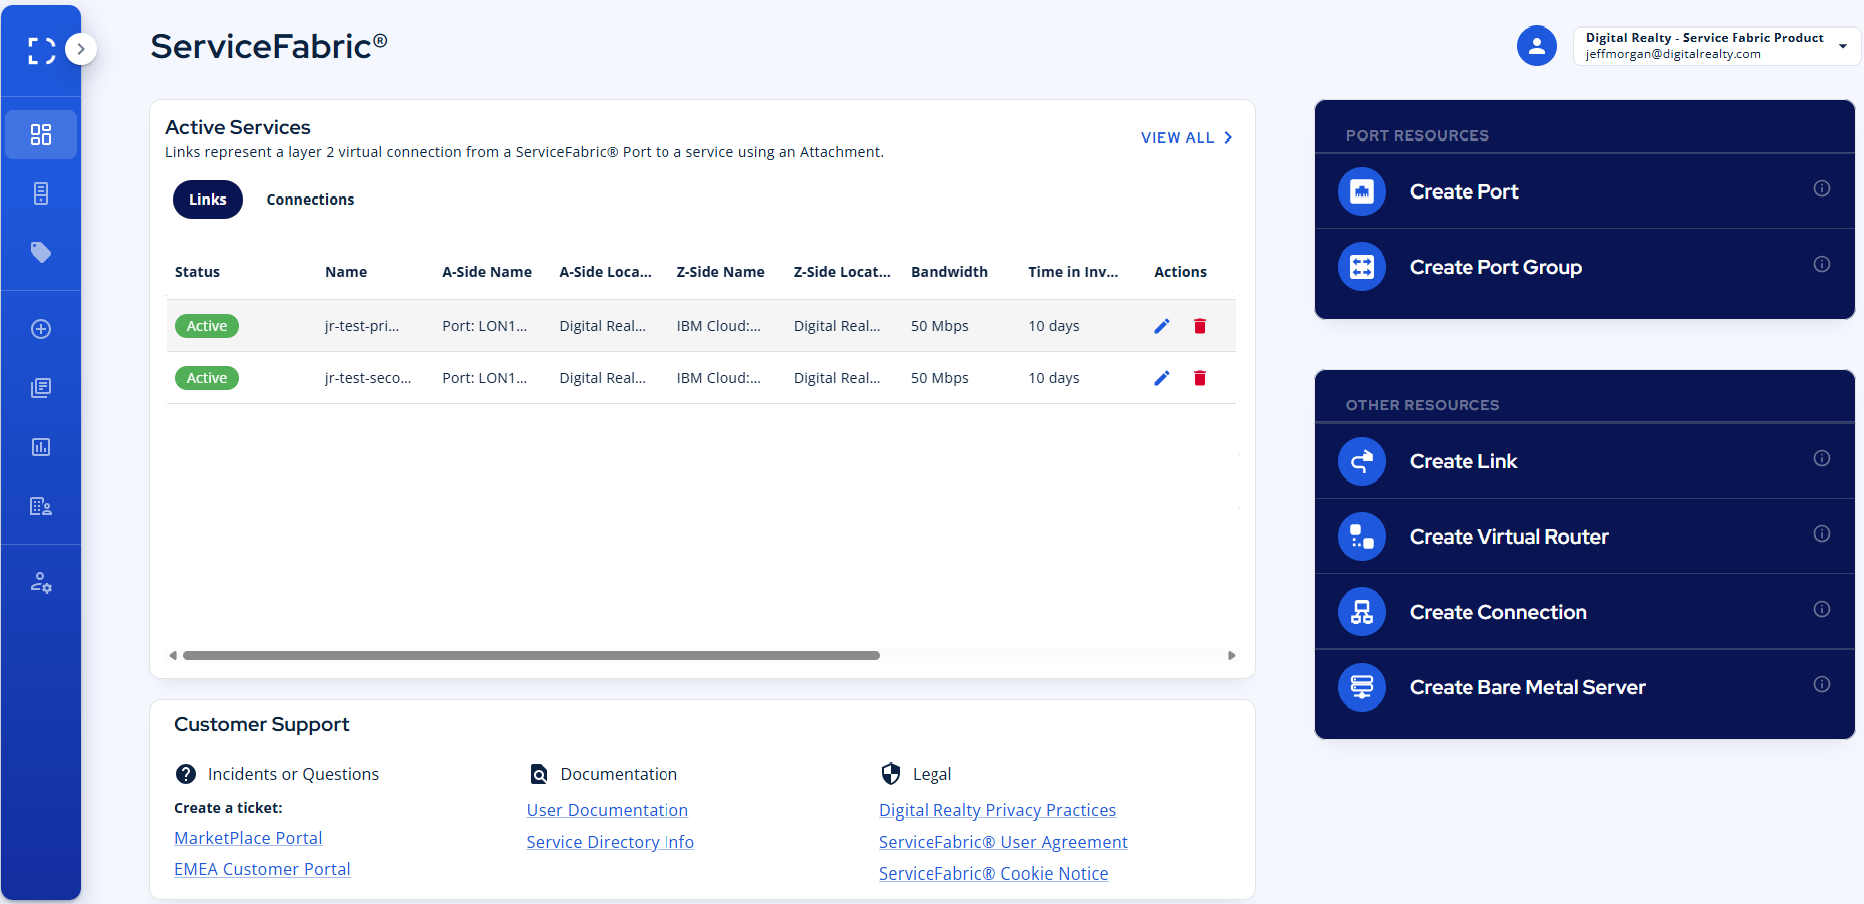Sort by the Bandwidth column header
Viewport: 1864px width, 904px height.
[949, 272]
